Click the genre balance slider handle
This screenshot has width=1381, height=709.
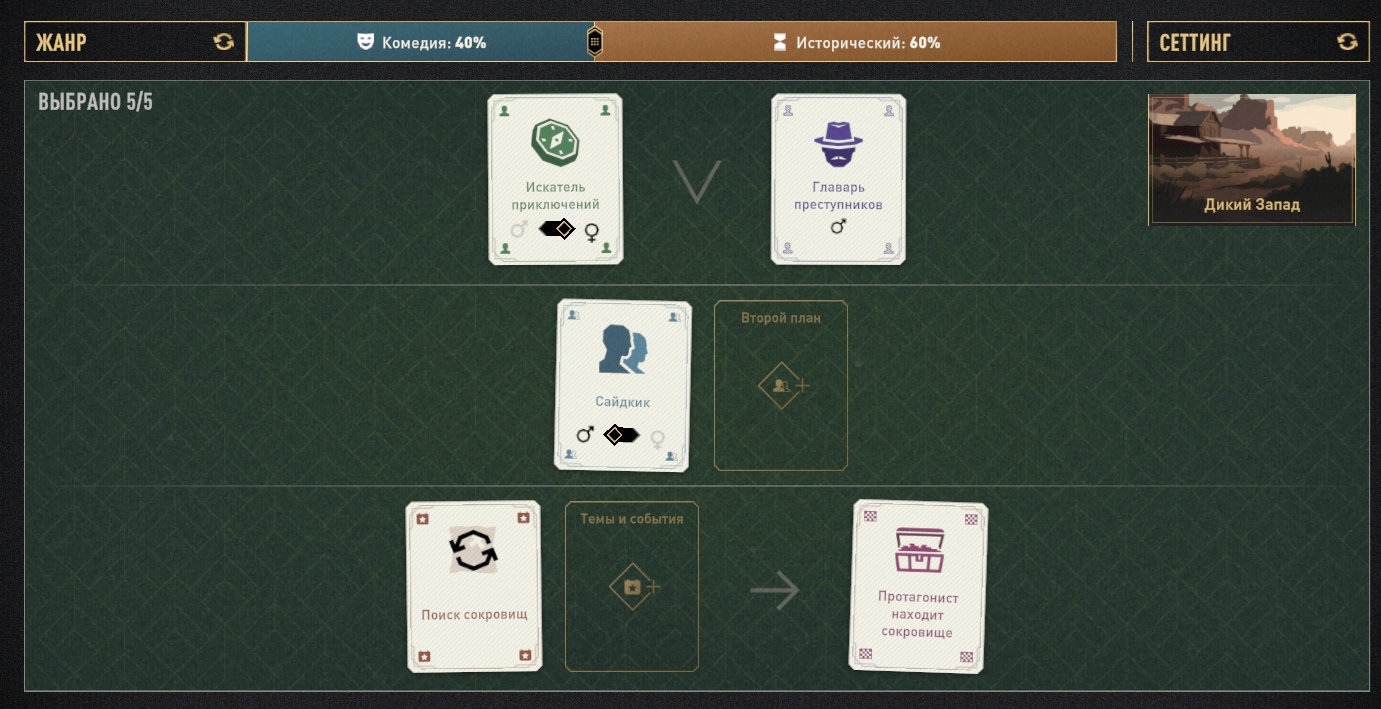pyautogui.click(x=595, y=42)
